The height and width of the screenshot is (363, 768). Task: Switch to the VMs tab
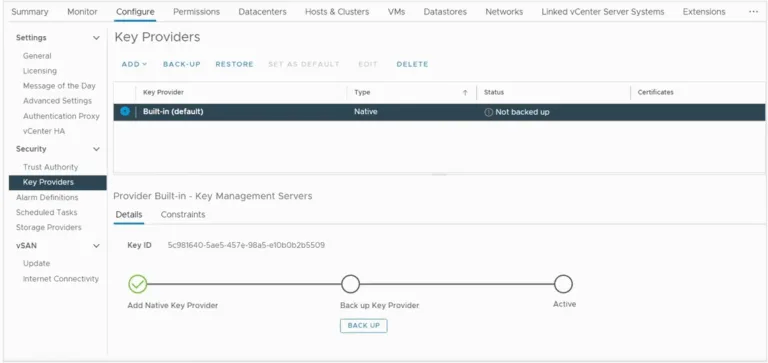coord(396,12)
